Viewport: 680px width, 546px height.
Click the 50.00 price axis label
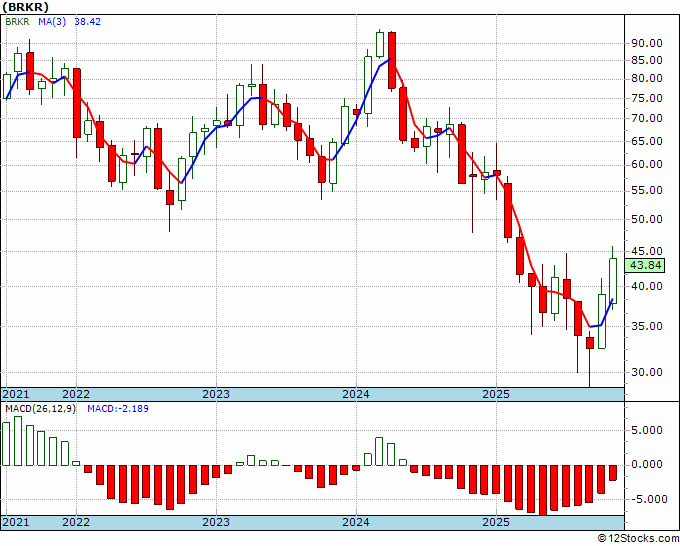pos(647,219)
